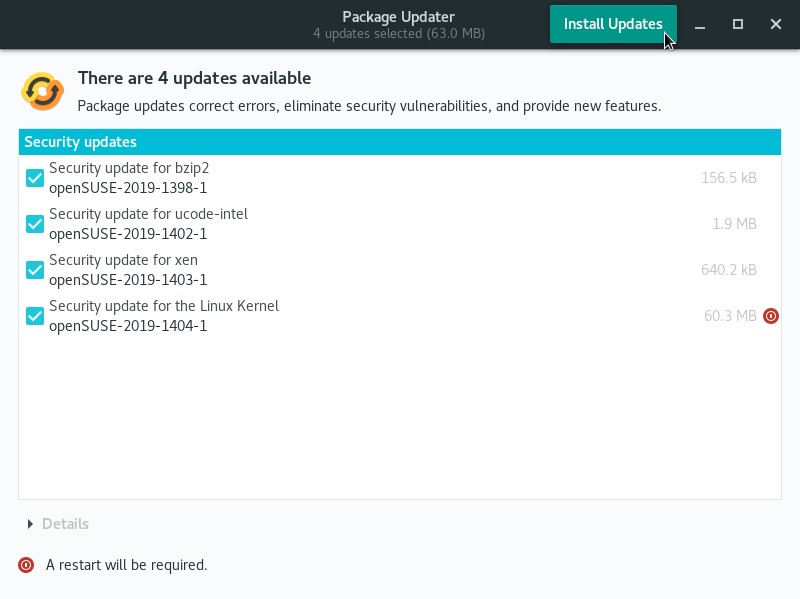
Task: Deselect the xen security update checkbox
Action: pos(35,270)
